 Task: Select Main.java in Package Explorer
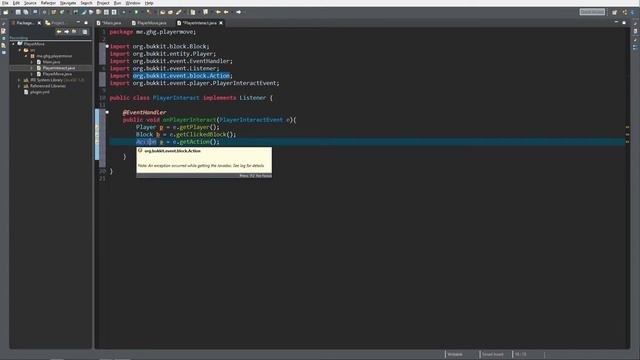click(x=51, y=62)
